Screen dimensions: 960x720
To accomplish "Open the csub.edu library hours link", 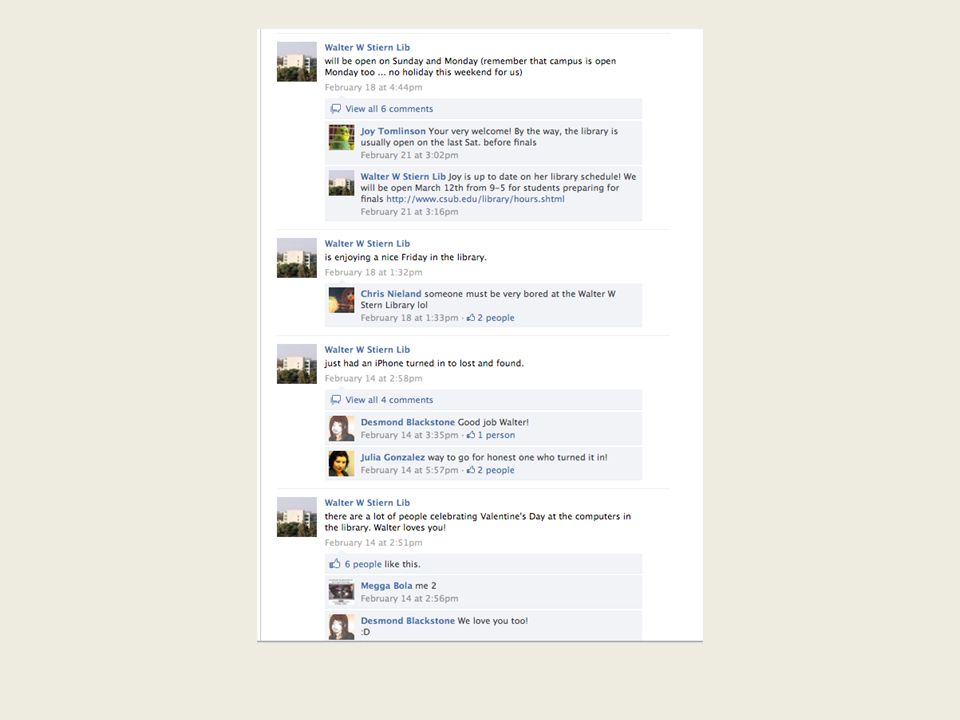I will [475, 199].
